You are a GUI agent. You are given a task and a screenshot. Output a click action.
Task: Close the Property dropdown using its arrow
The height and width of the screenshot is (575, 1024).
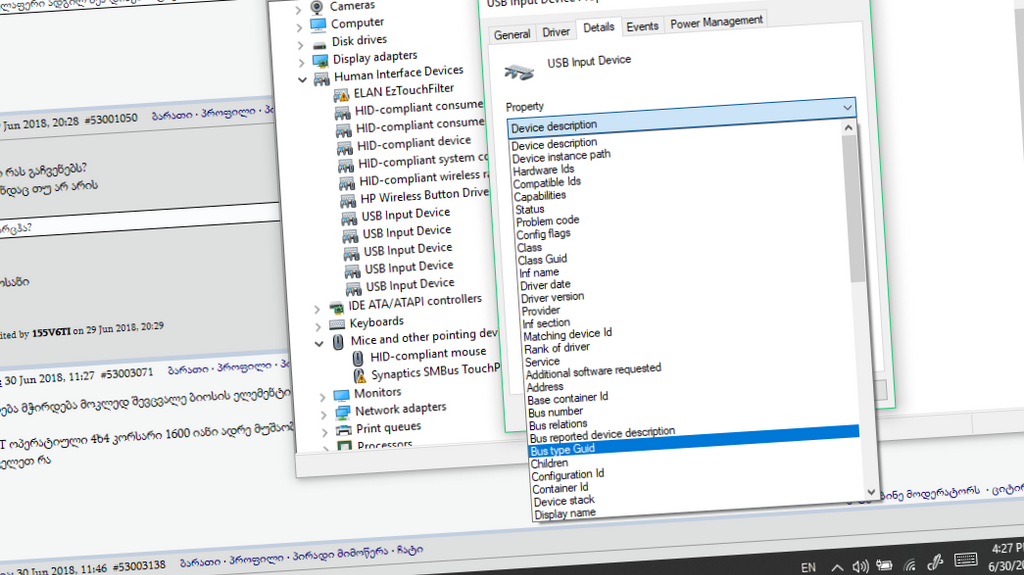pyautogui.click(x=847, y=107)
